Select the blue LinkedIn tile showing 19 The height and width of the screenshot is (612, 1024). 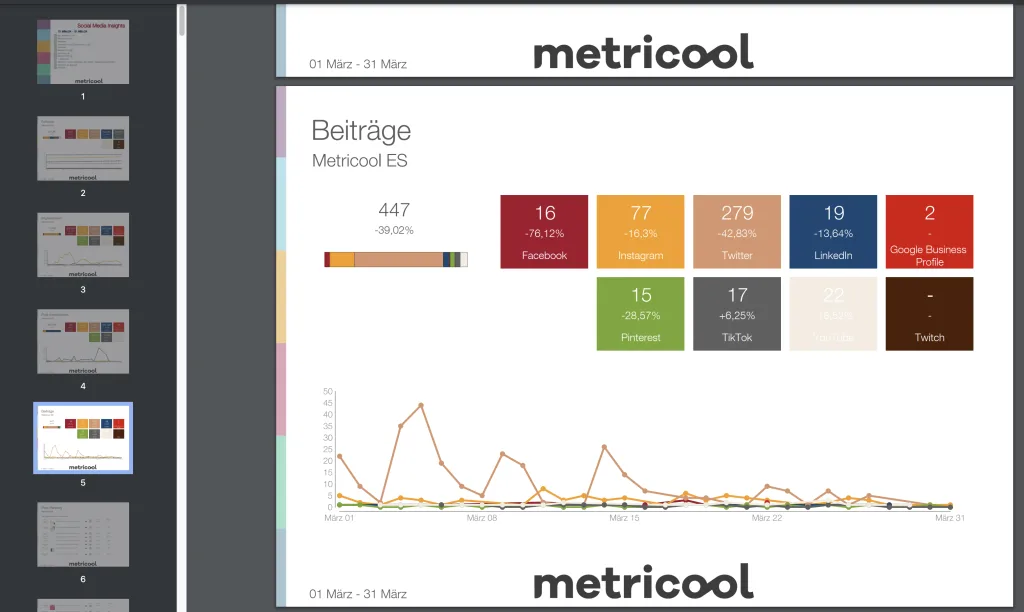click(833, 232)
